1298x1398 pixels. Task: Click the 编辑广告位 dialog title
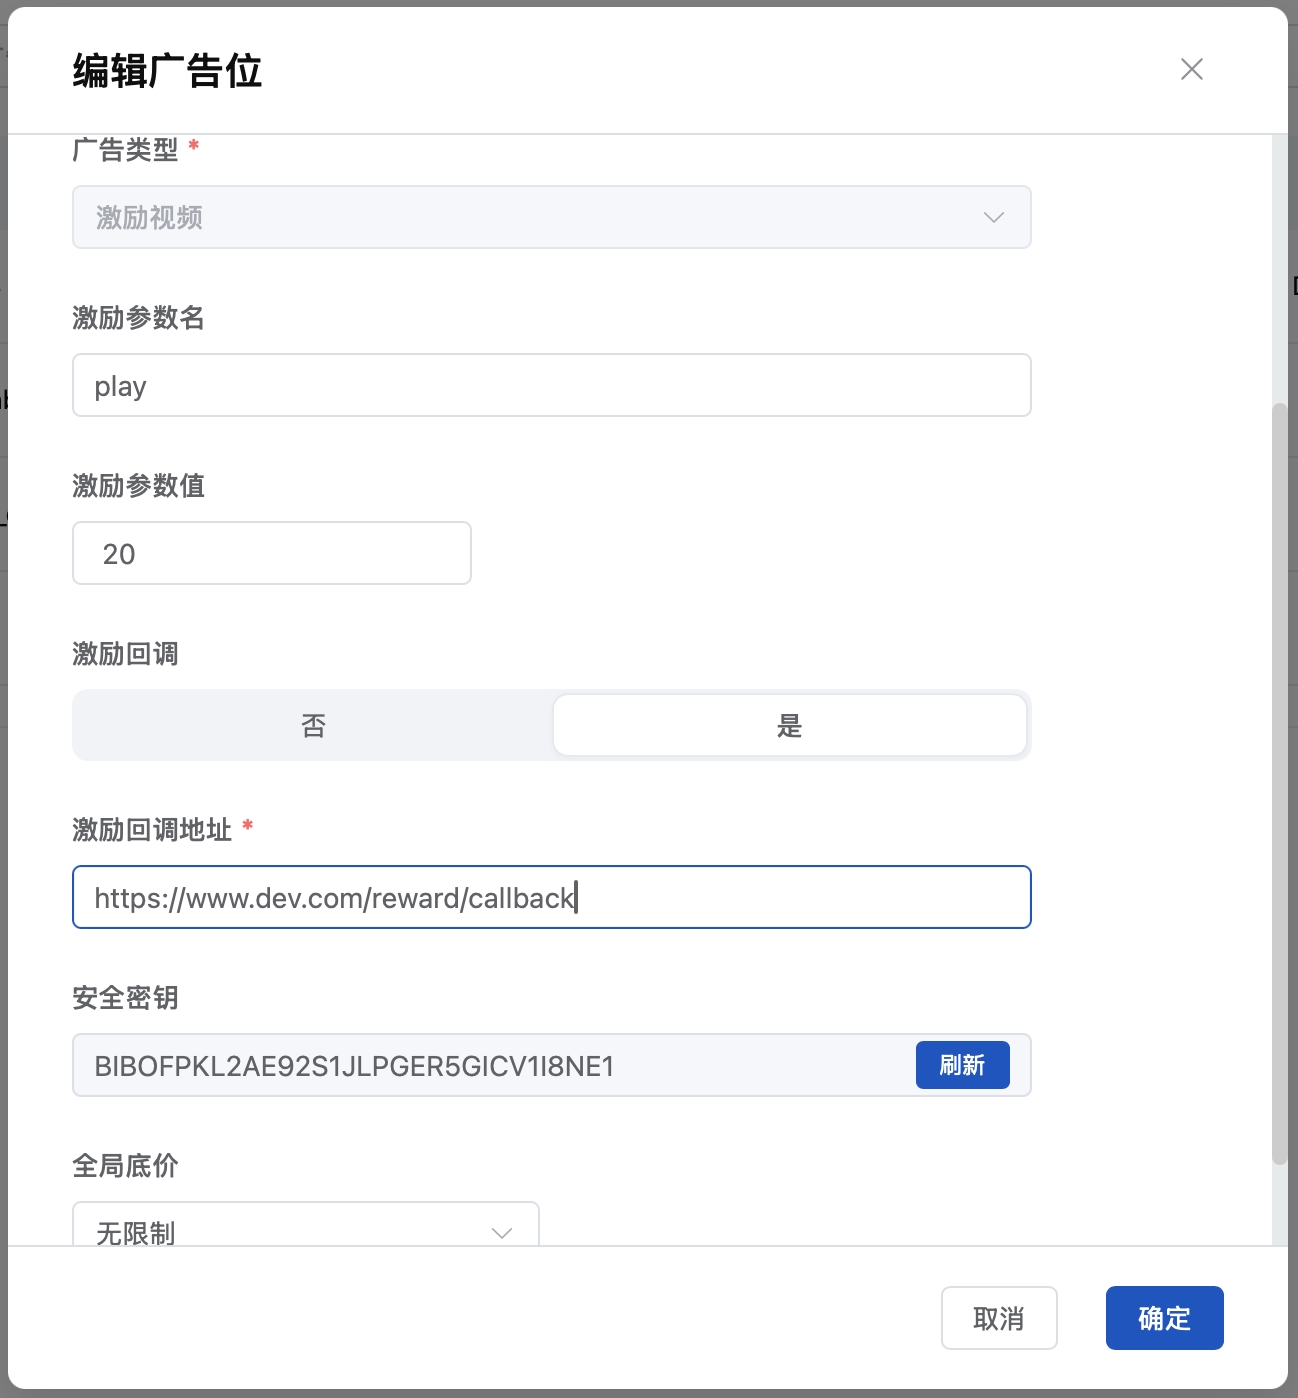167,71
